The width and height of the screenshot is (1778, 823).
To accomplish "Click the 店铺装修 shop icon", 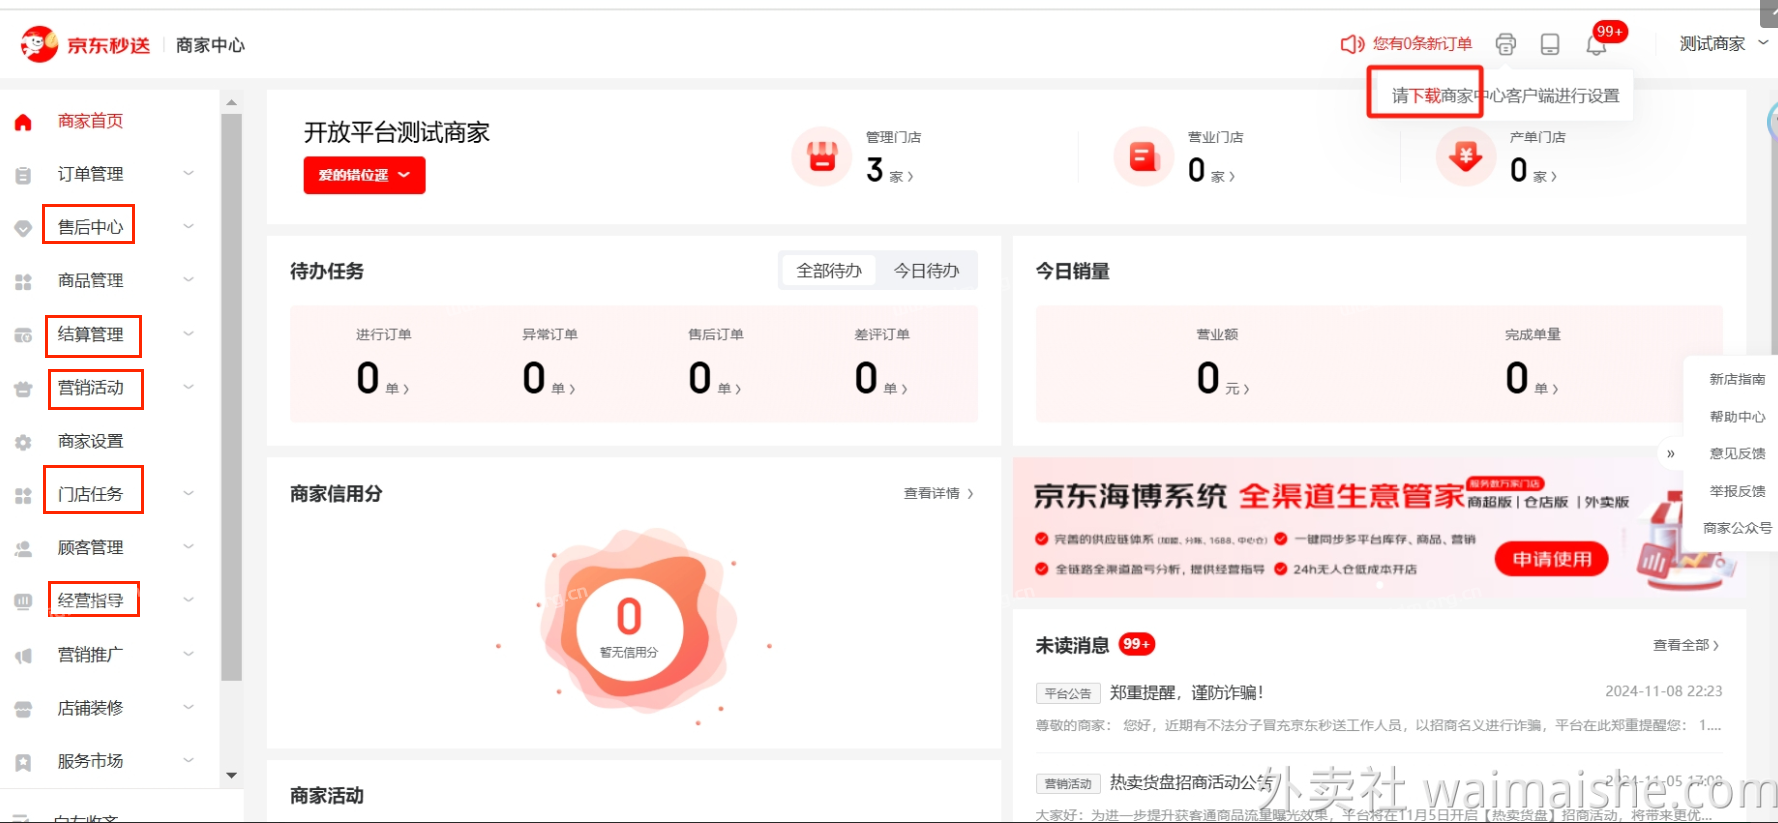I will click(x=23, y=709).
